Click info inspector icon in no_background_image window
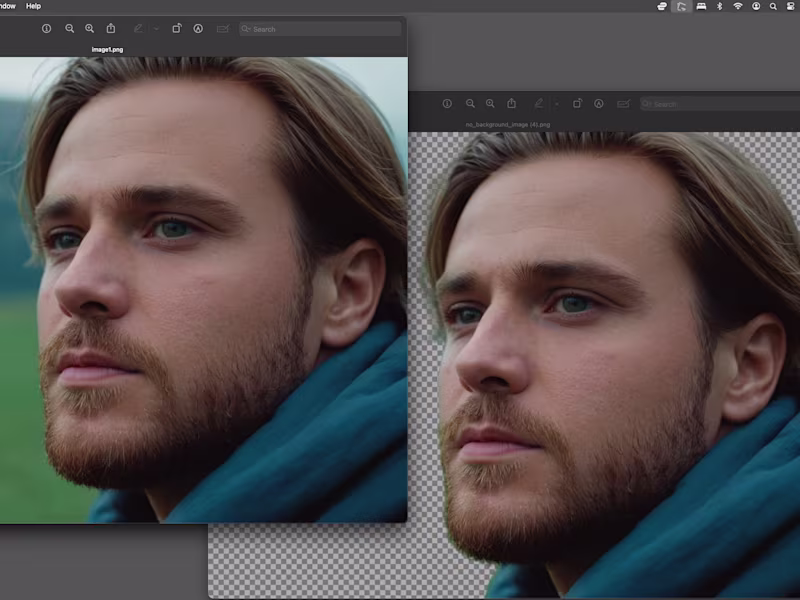Viewport: 800px width, 600px height. coord(447,104)
